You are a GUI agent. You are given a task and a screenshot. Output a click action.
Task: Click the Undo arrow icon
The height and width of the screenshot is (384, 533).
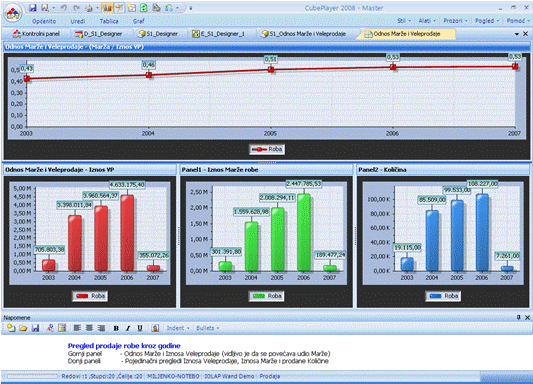click(x=63, y=8)
